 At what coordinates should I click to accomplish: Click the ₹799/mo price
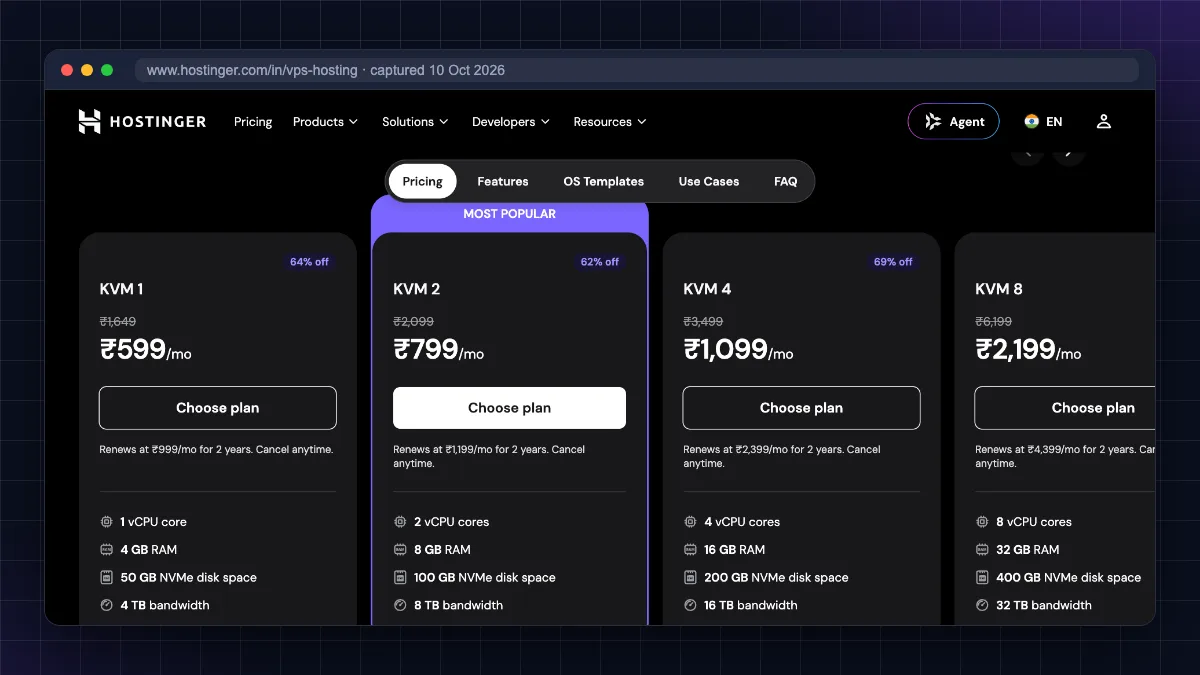(x=439, y=350)
